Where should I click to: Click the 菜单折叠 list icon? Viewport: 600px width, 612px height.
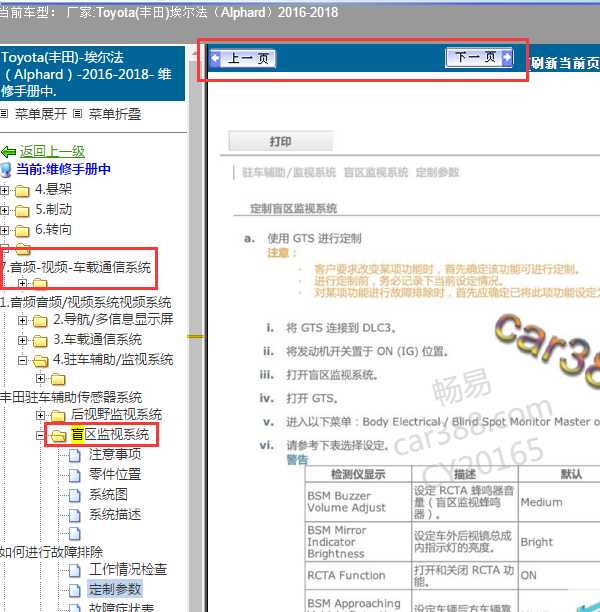[x=78, y=114]
